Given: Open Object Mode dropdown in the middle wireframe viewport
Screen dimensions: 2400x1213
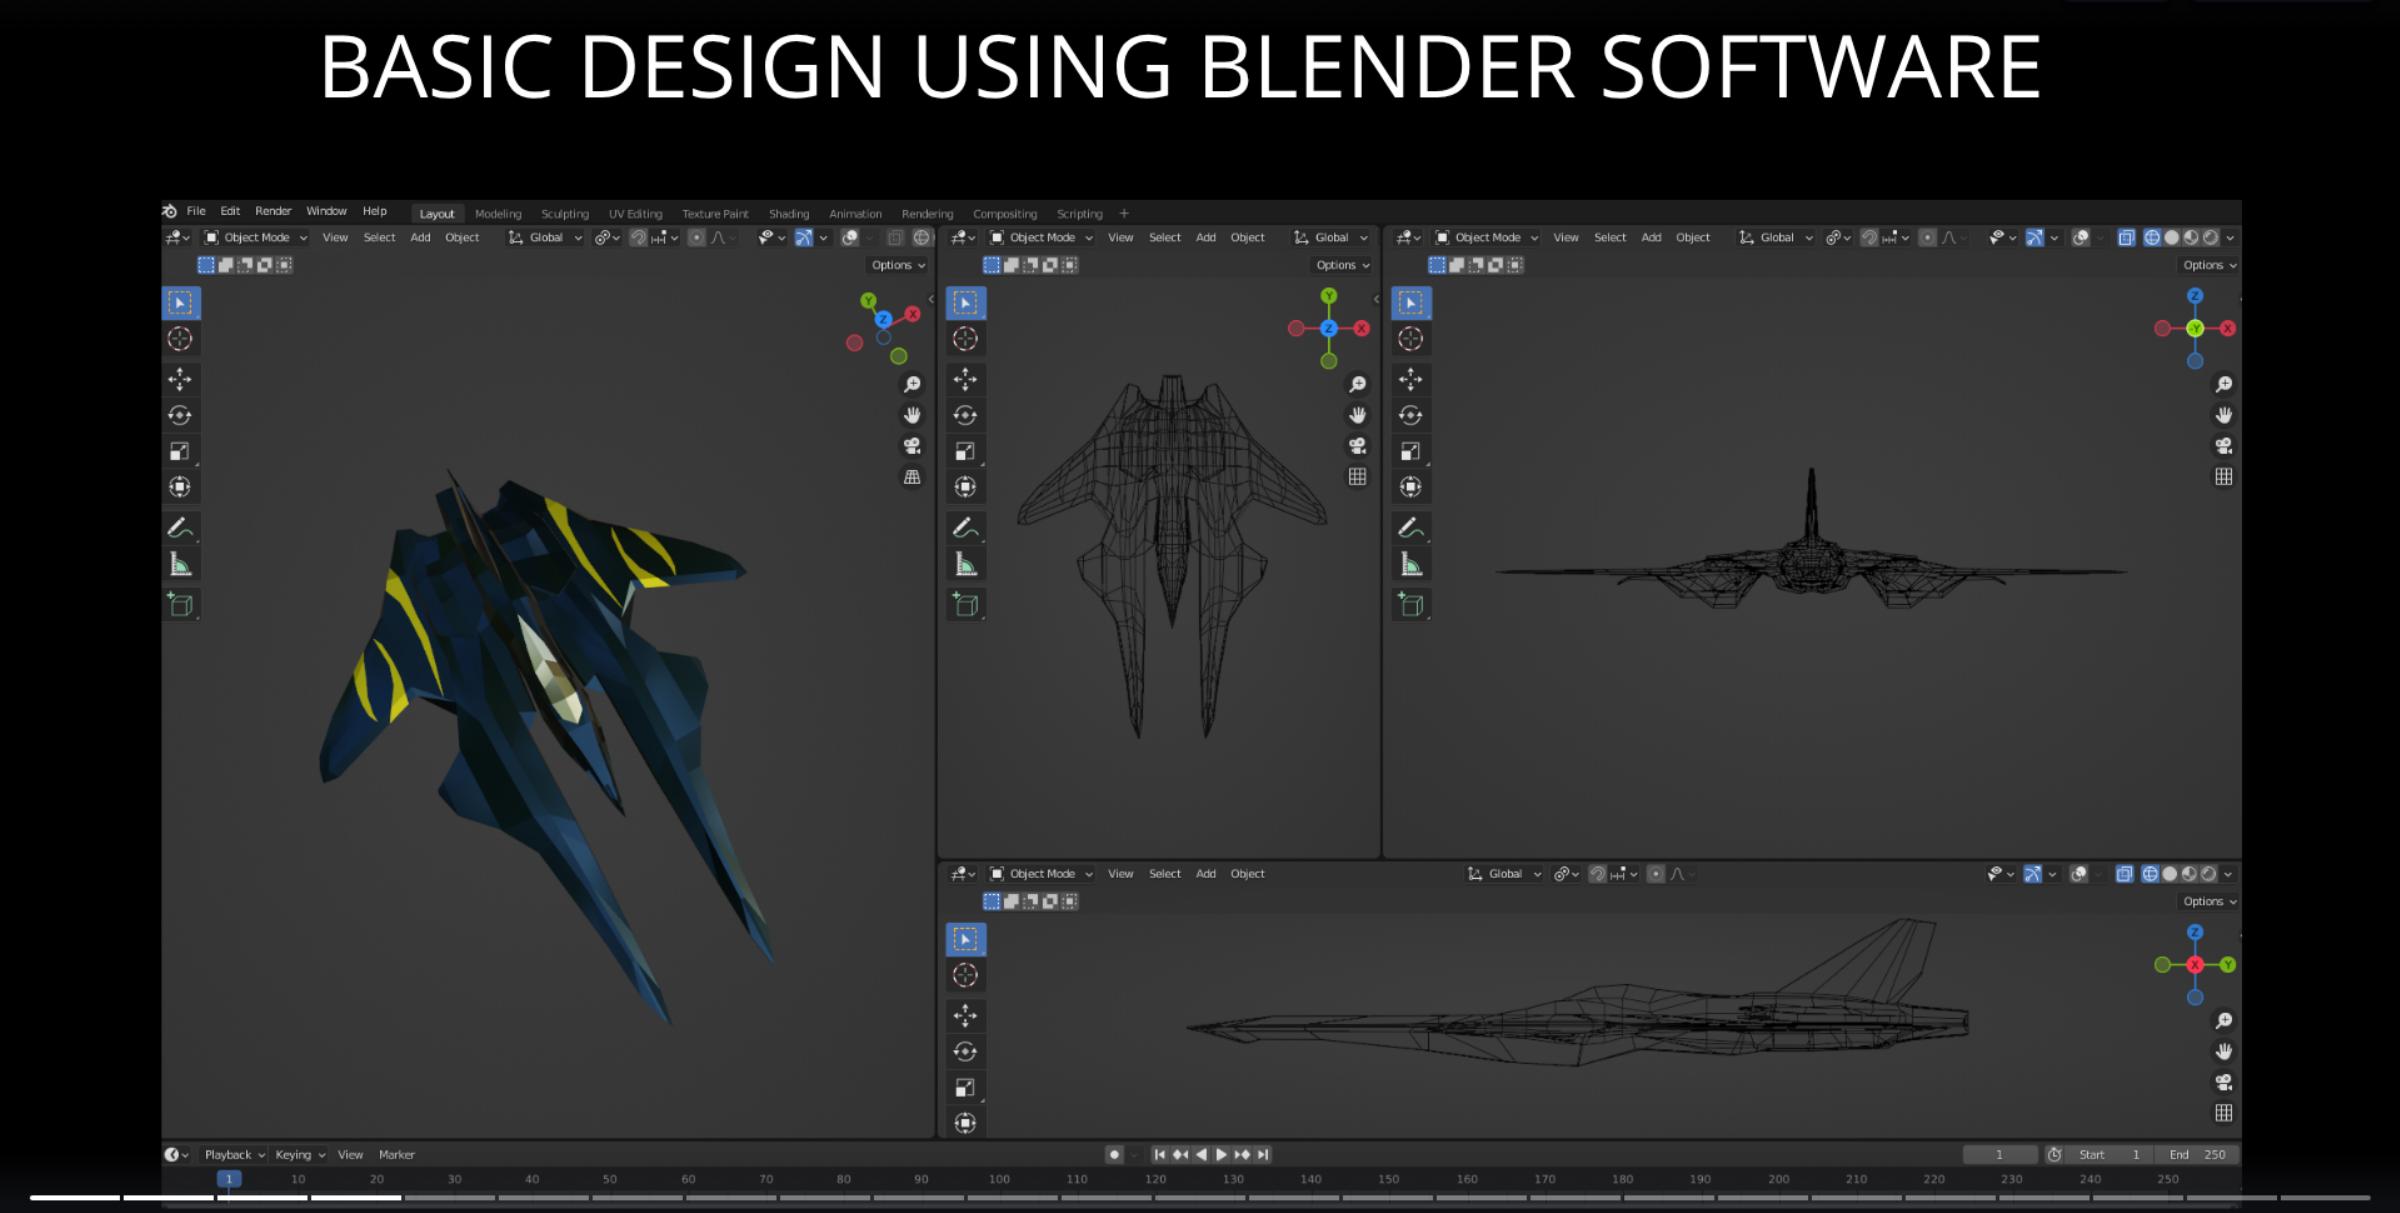Looking at the screenshot, I should pyautogui.click(x=1042, y=237).
